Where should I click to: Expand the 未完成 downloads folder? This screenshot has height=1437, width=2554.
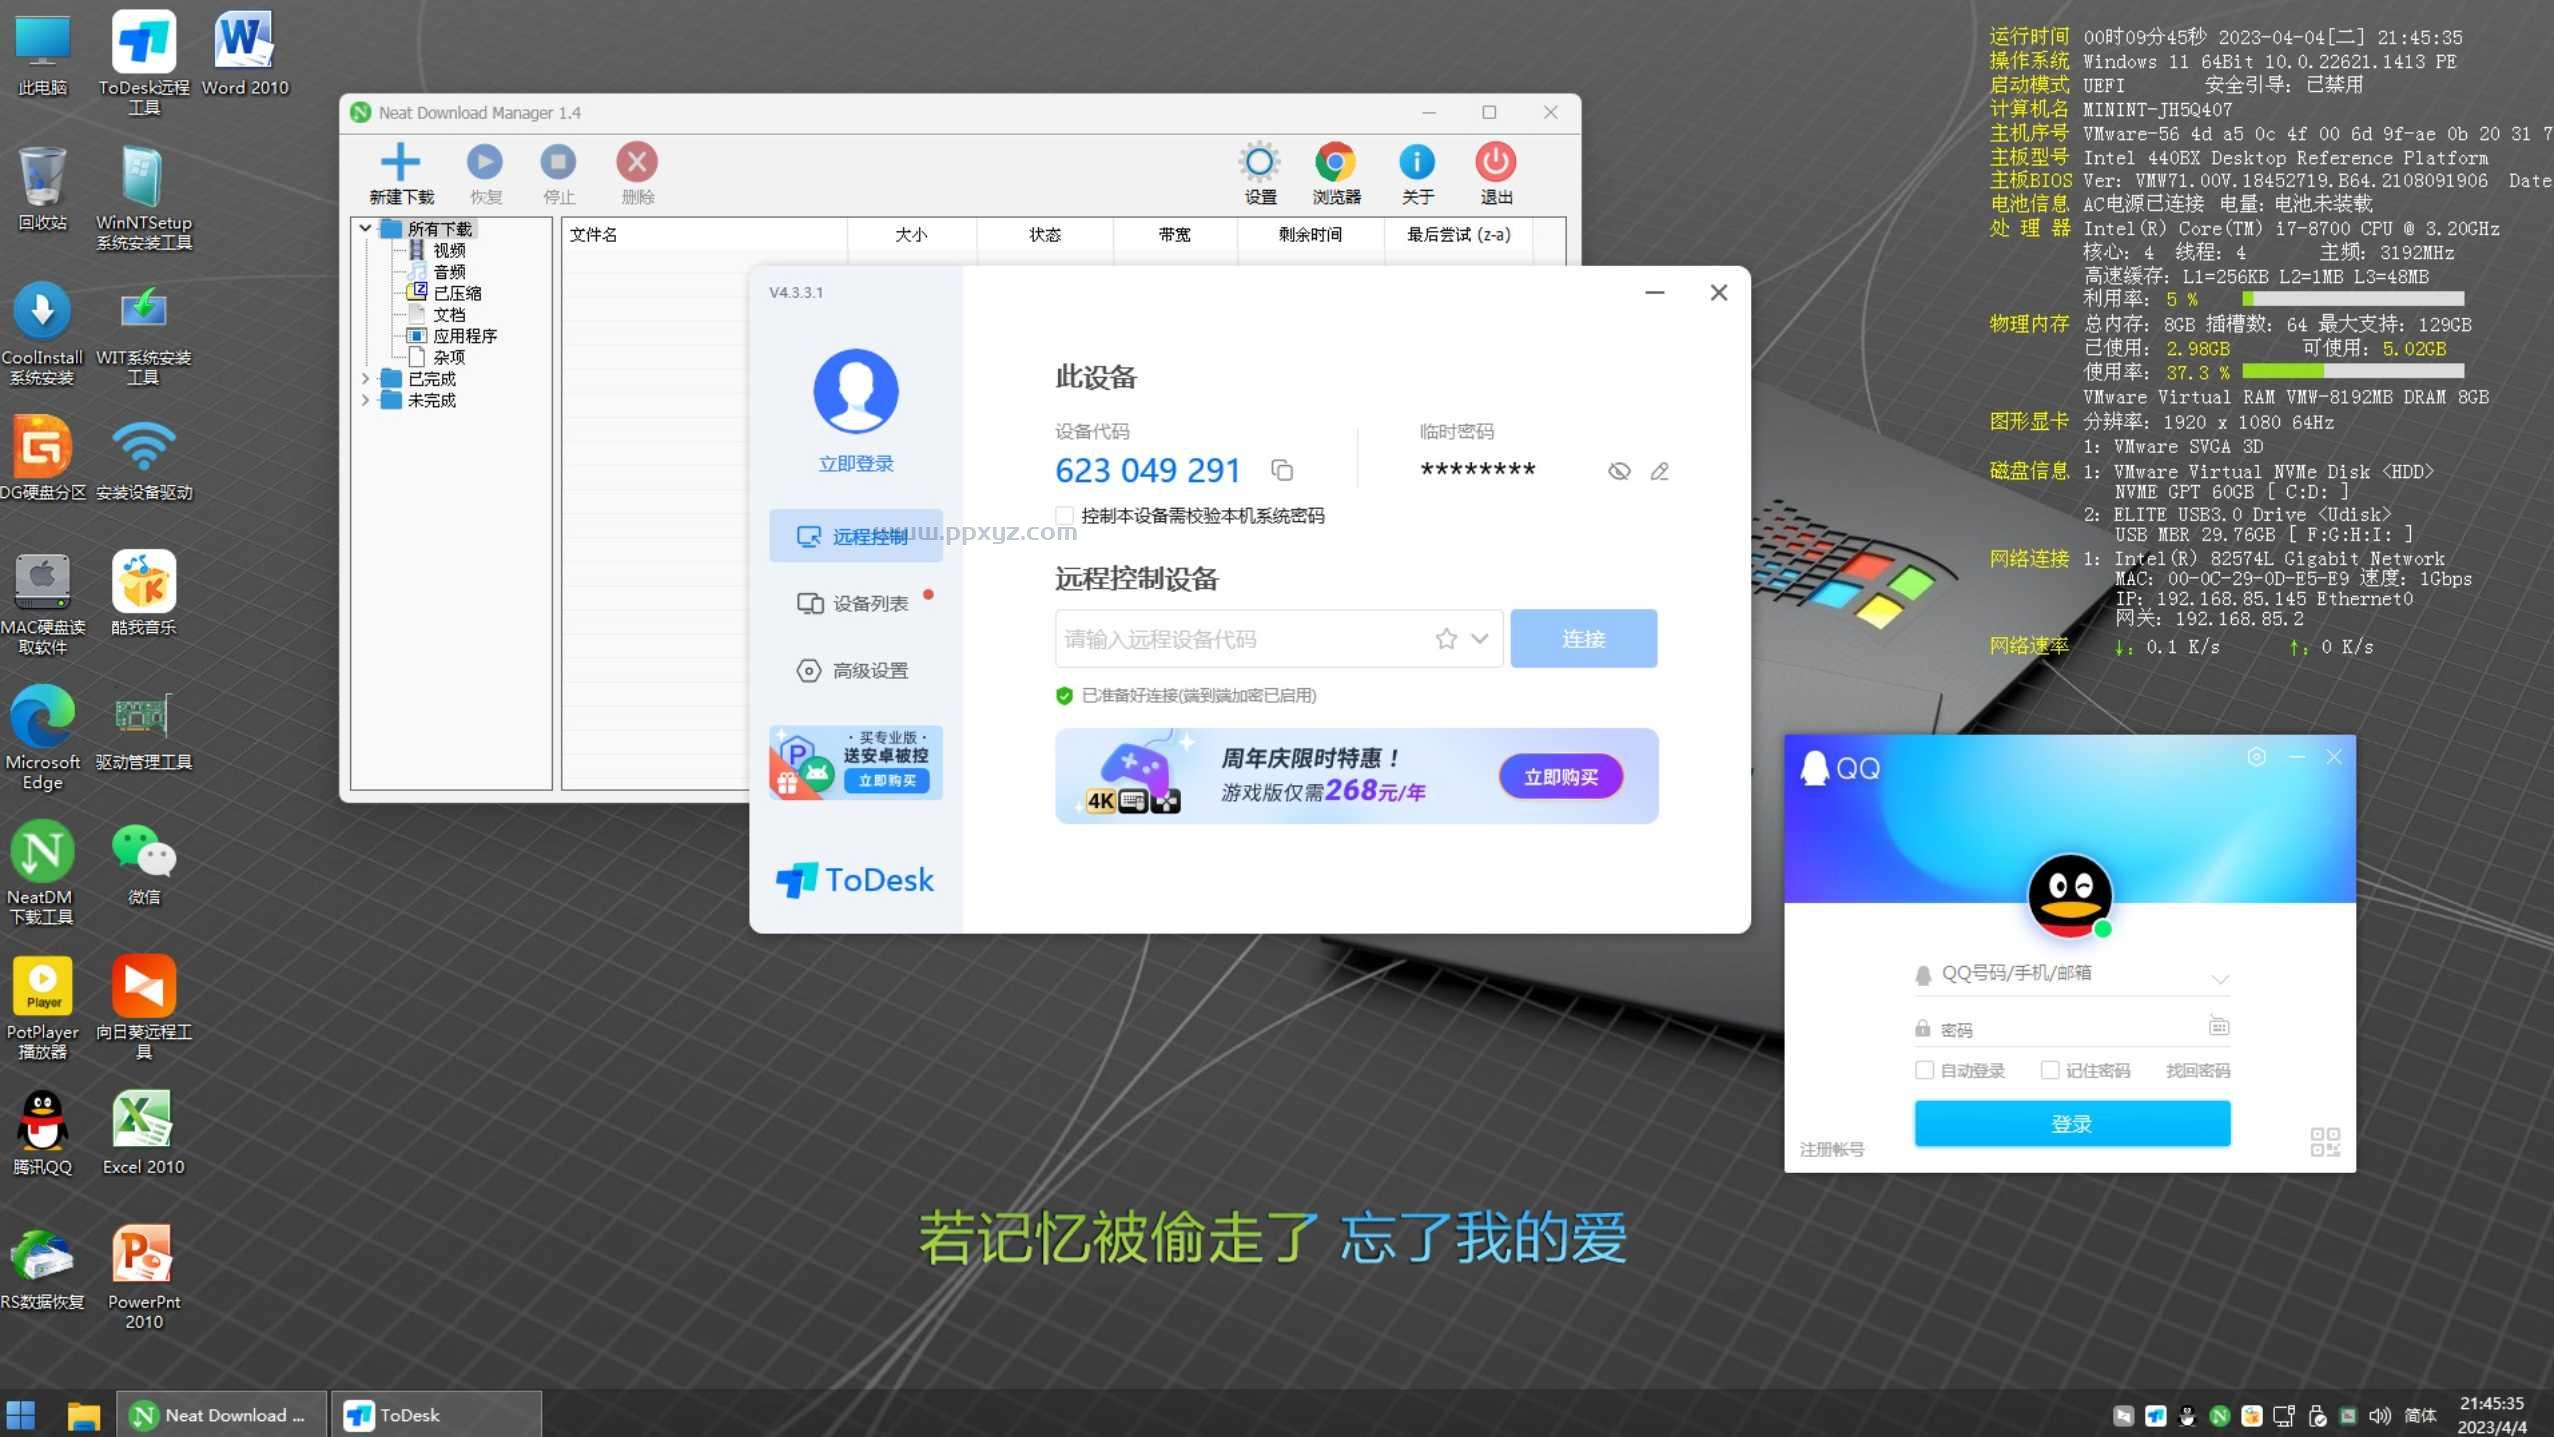(x=366, y=399)
